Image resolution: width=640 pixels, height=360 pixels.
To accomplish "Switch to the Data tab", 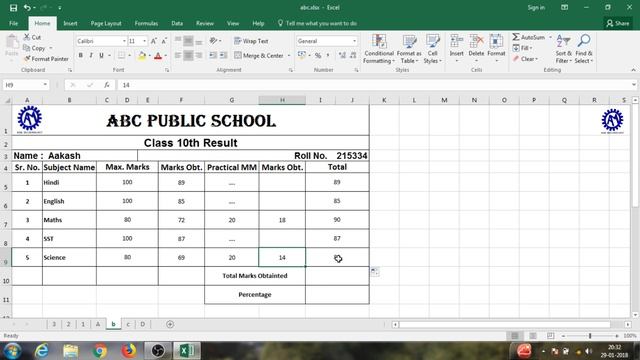I will tap(177, 23).
